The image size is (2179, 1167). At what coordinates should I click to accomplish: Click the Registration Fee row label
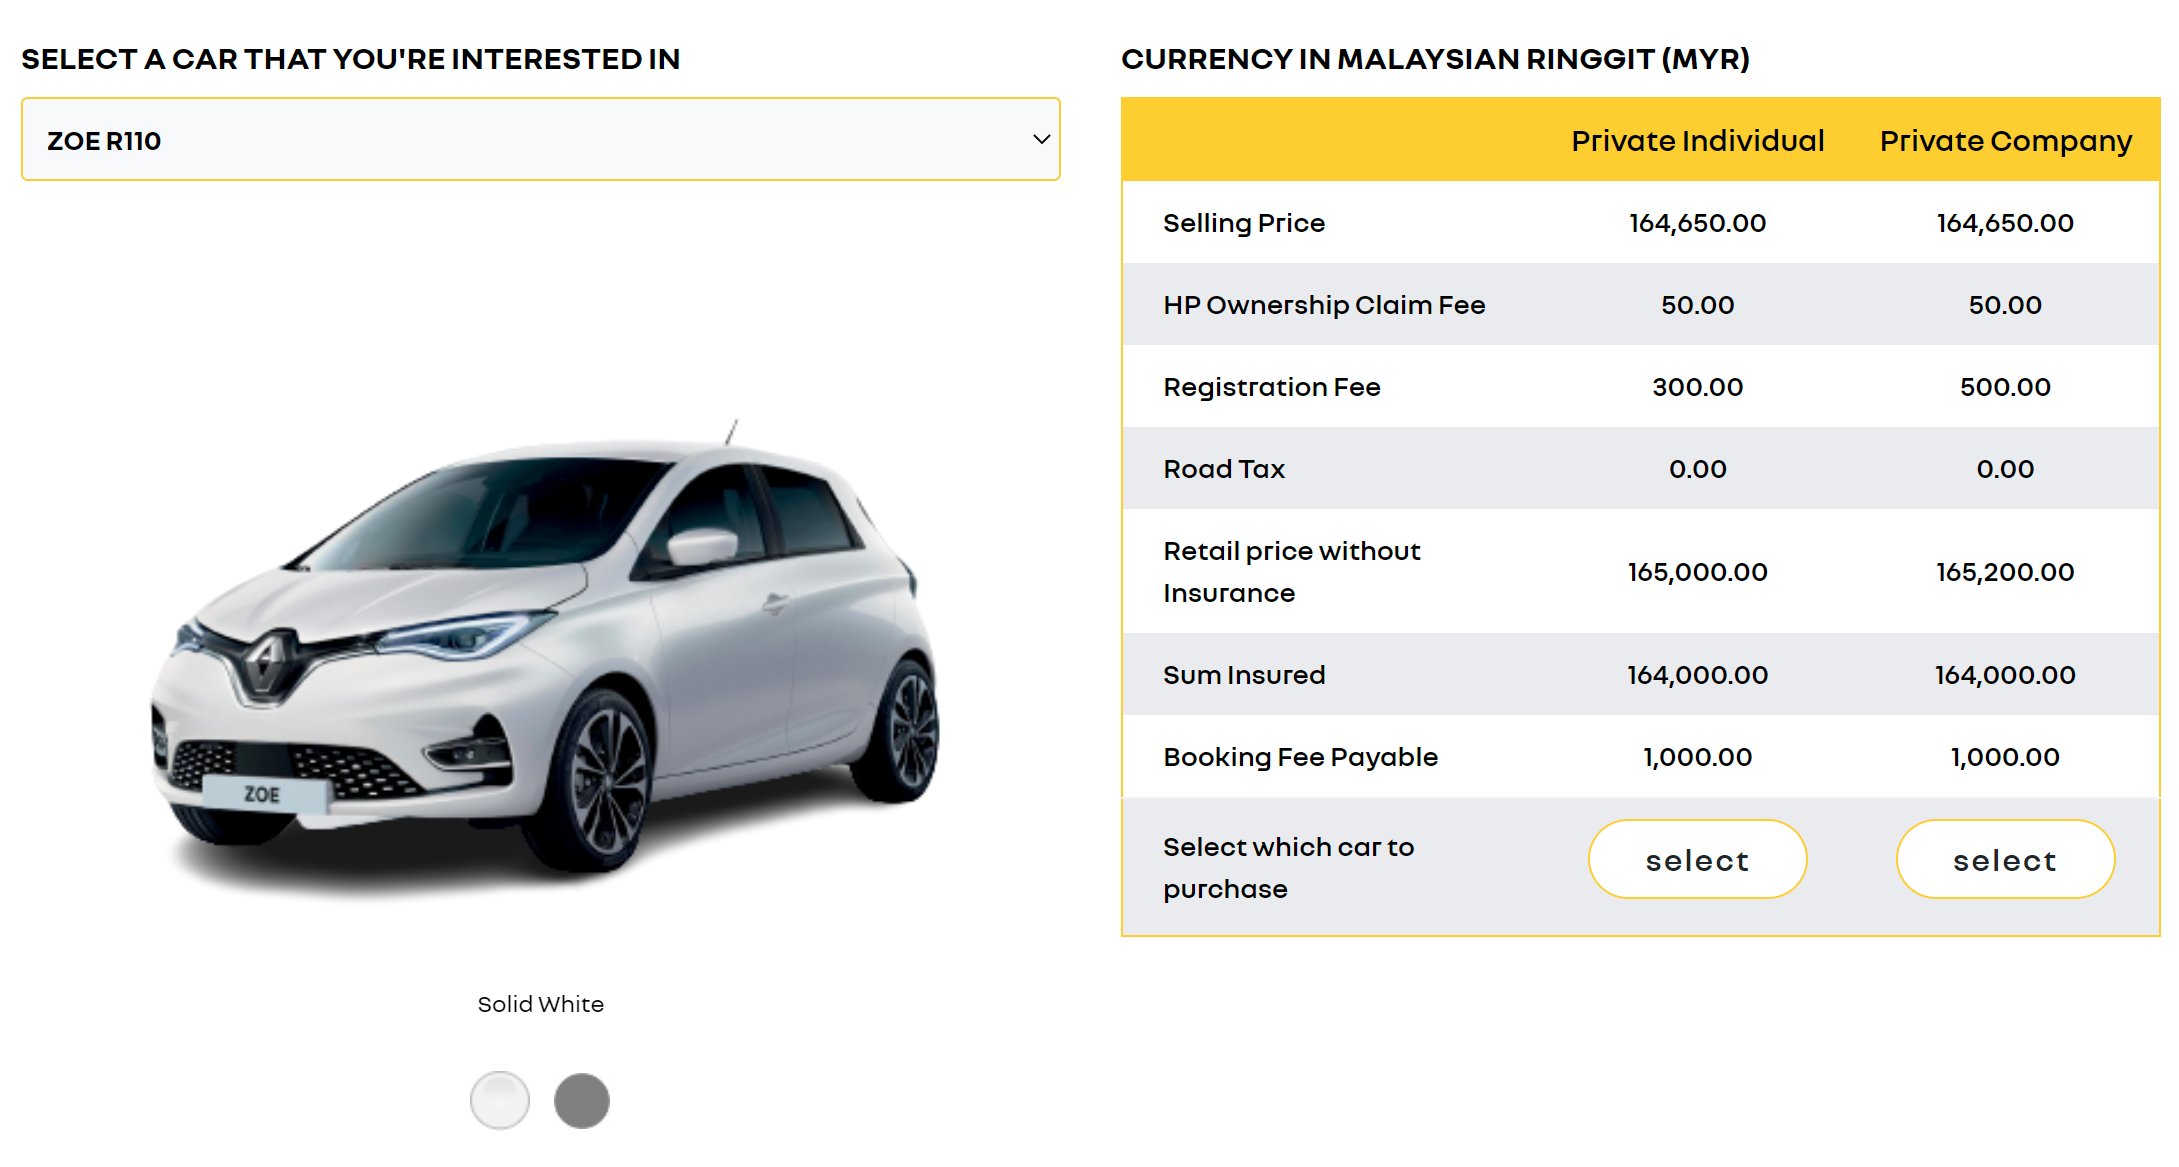[1271, 387]
